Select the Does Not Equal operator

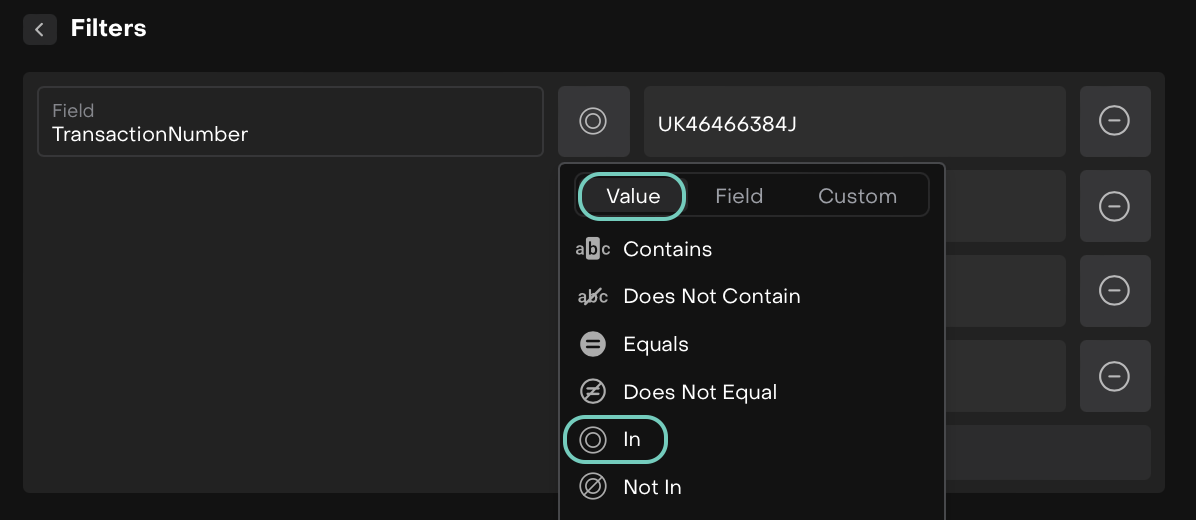tap(699, 392)
